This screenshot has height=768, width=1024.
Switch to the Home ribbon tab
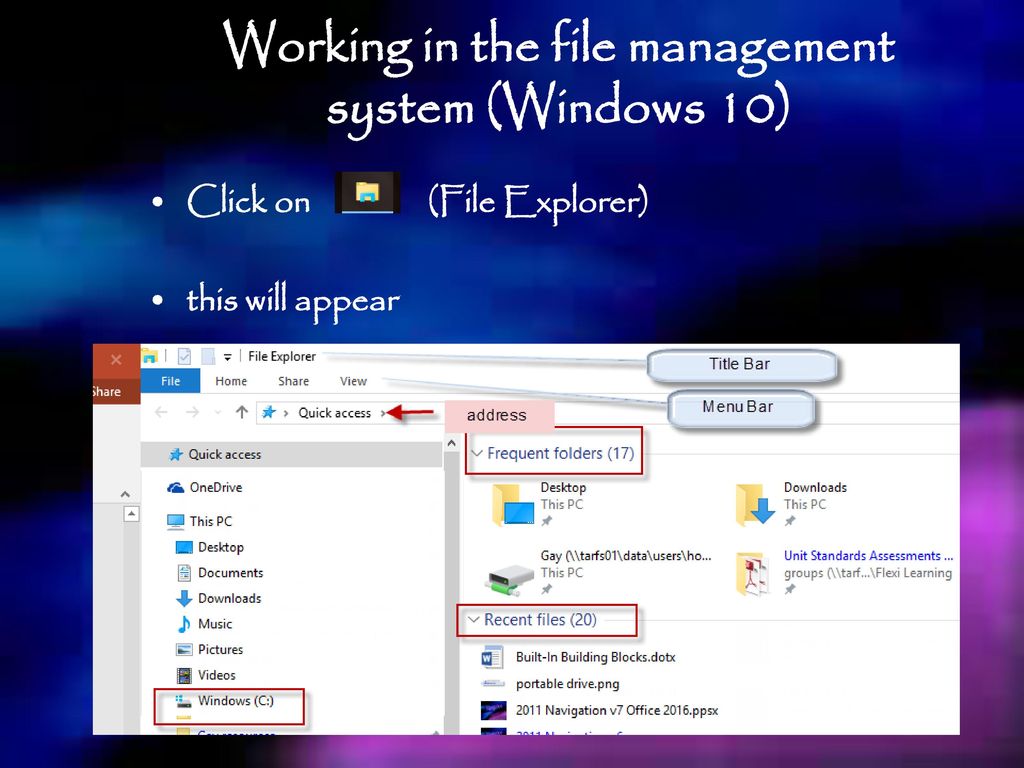(x=231, y=381)
